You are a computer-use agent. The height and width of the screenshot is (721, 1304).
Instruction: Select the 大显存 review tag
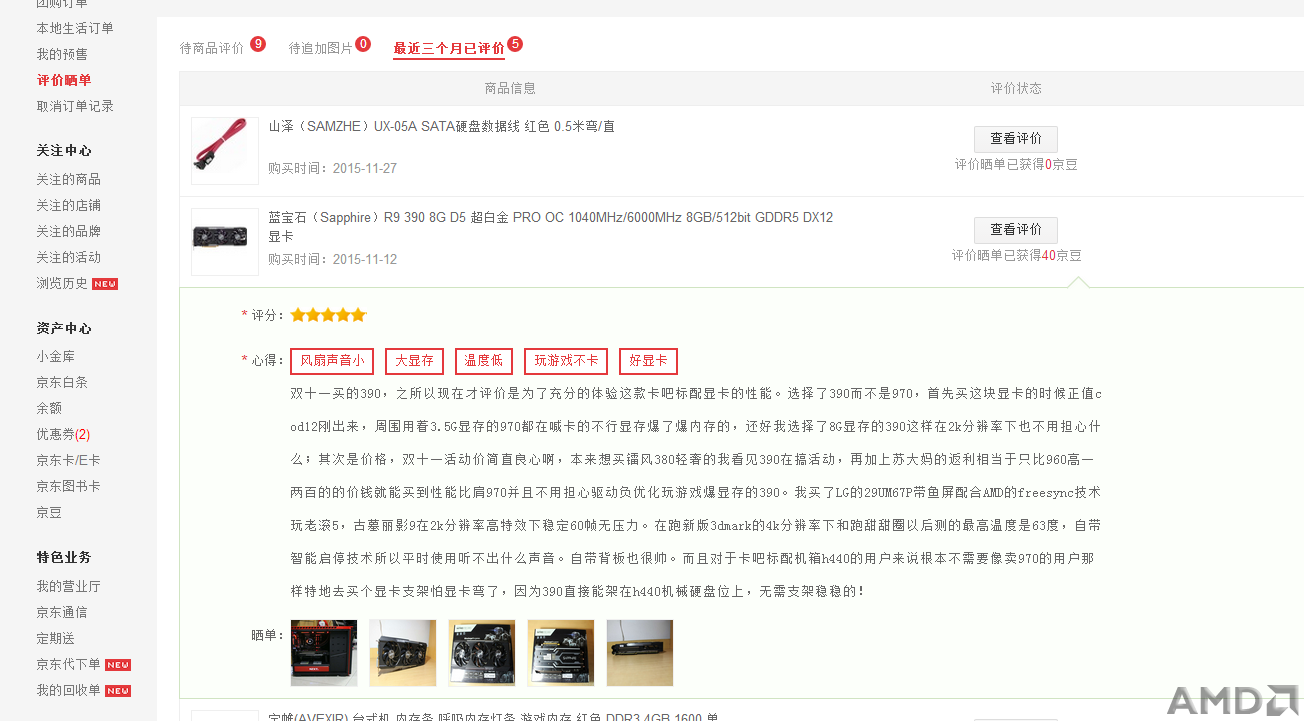point(414,361)
